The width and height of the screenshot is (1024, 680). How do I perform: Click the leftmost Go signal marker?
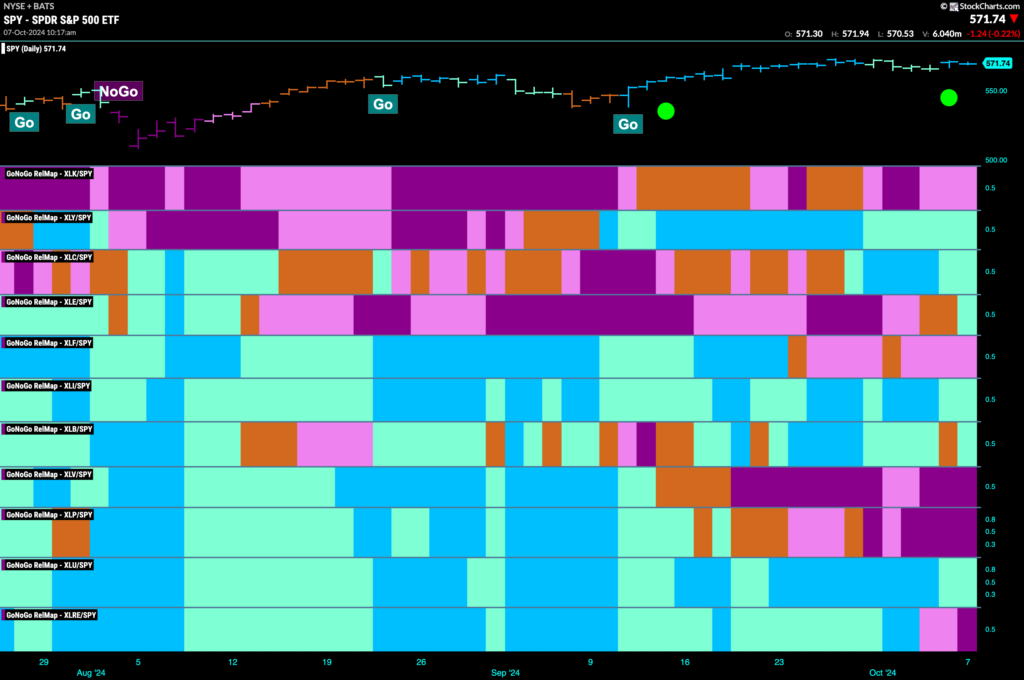pos(24,122)
